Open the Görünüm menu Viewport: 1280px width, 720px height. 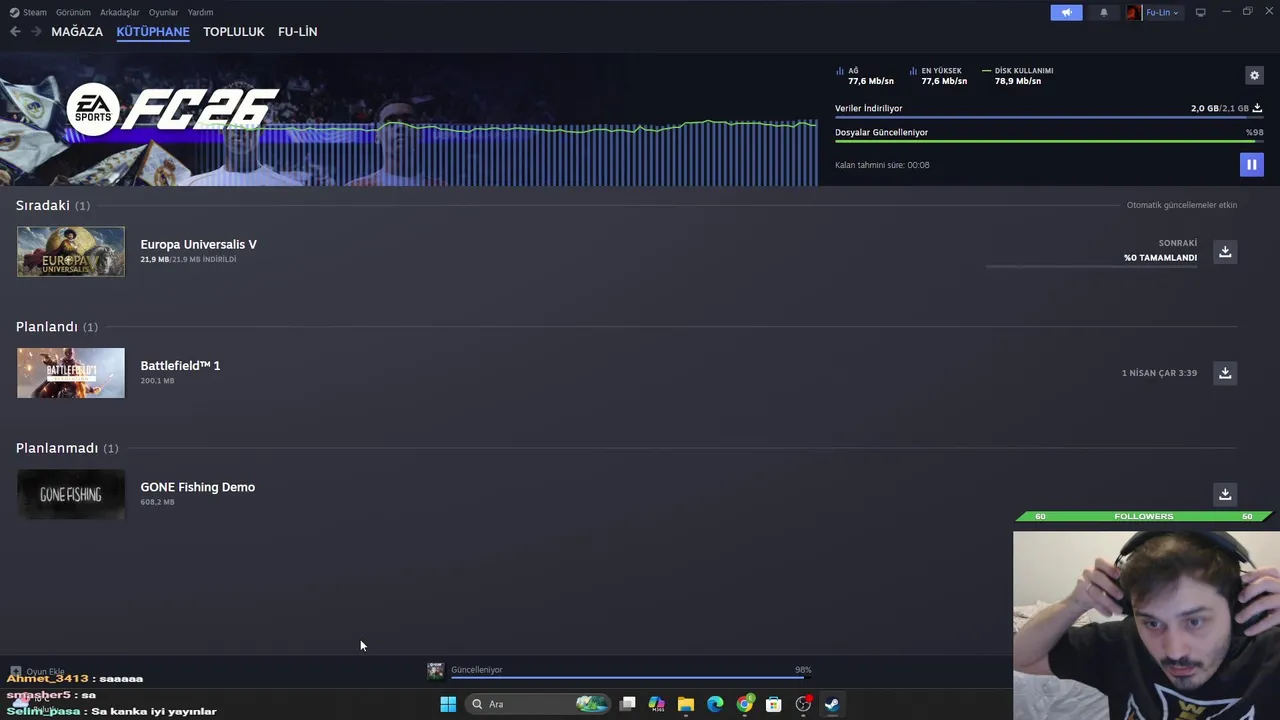(73, 12)
